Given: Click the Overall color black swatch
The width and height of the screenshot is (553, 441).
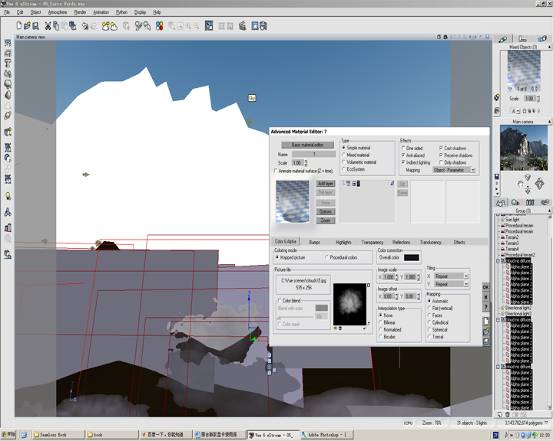Looking at the screenshot, I should coord(411,258).
